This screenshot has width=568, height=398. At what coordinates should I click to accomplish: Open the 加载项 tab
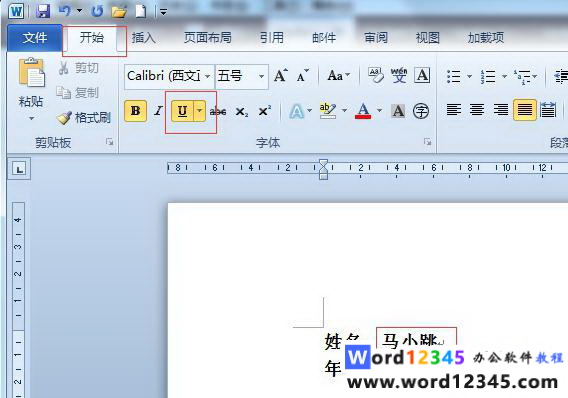coord(486,38)
